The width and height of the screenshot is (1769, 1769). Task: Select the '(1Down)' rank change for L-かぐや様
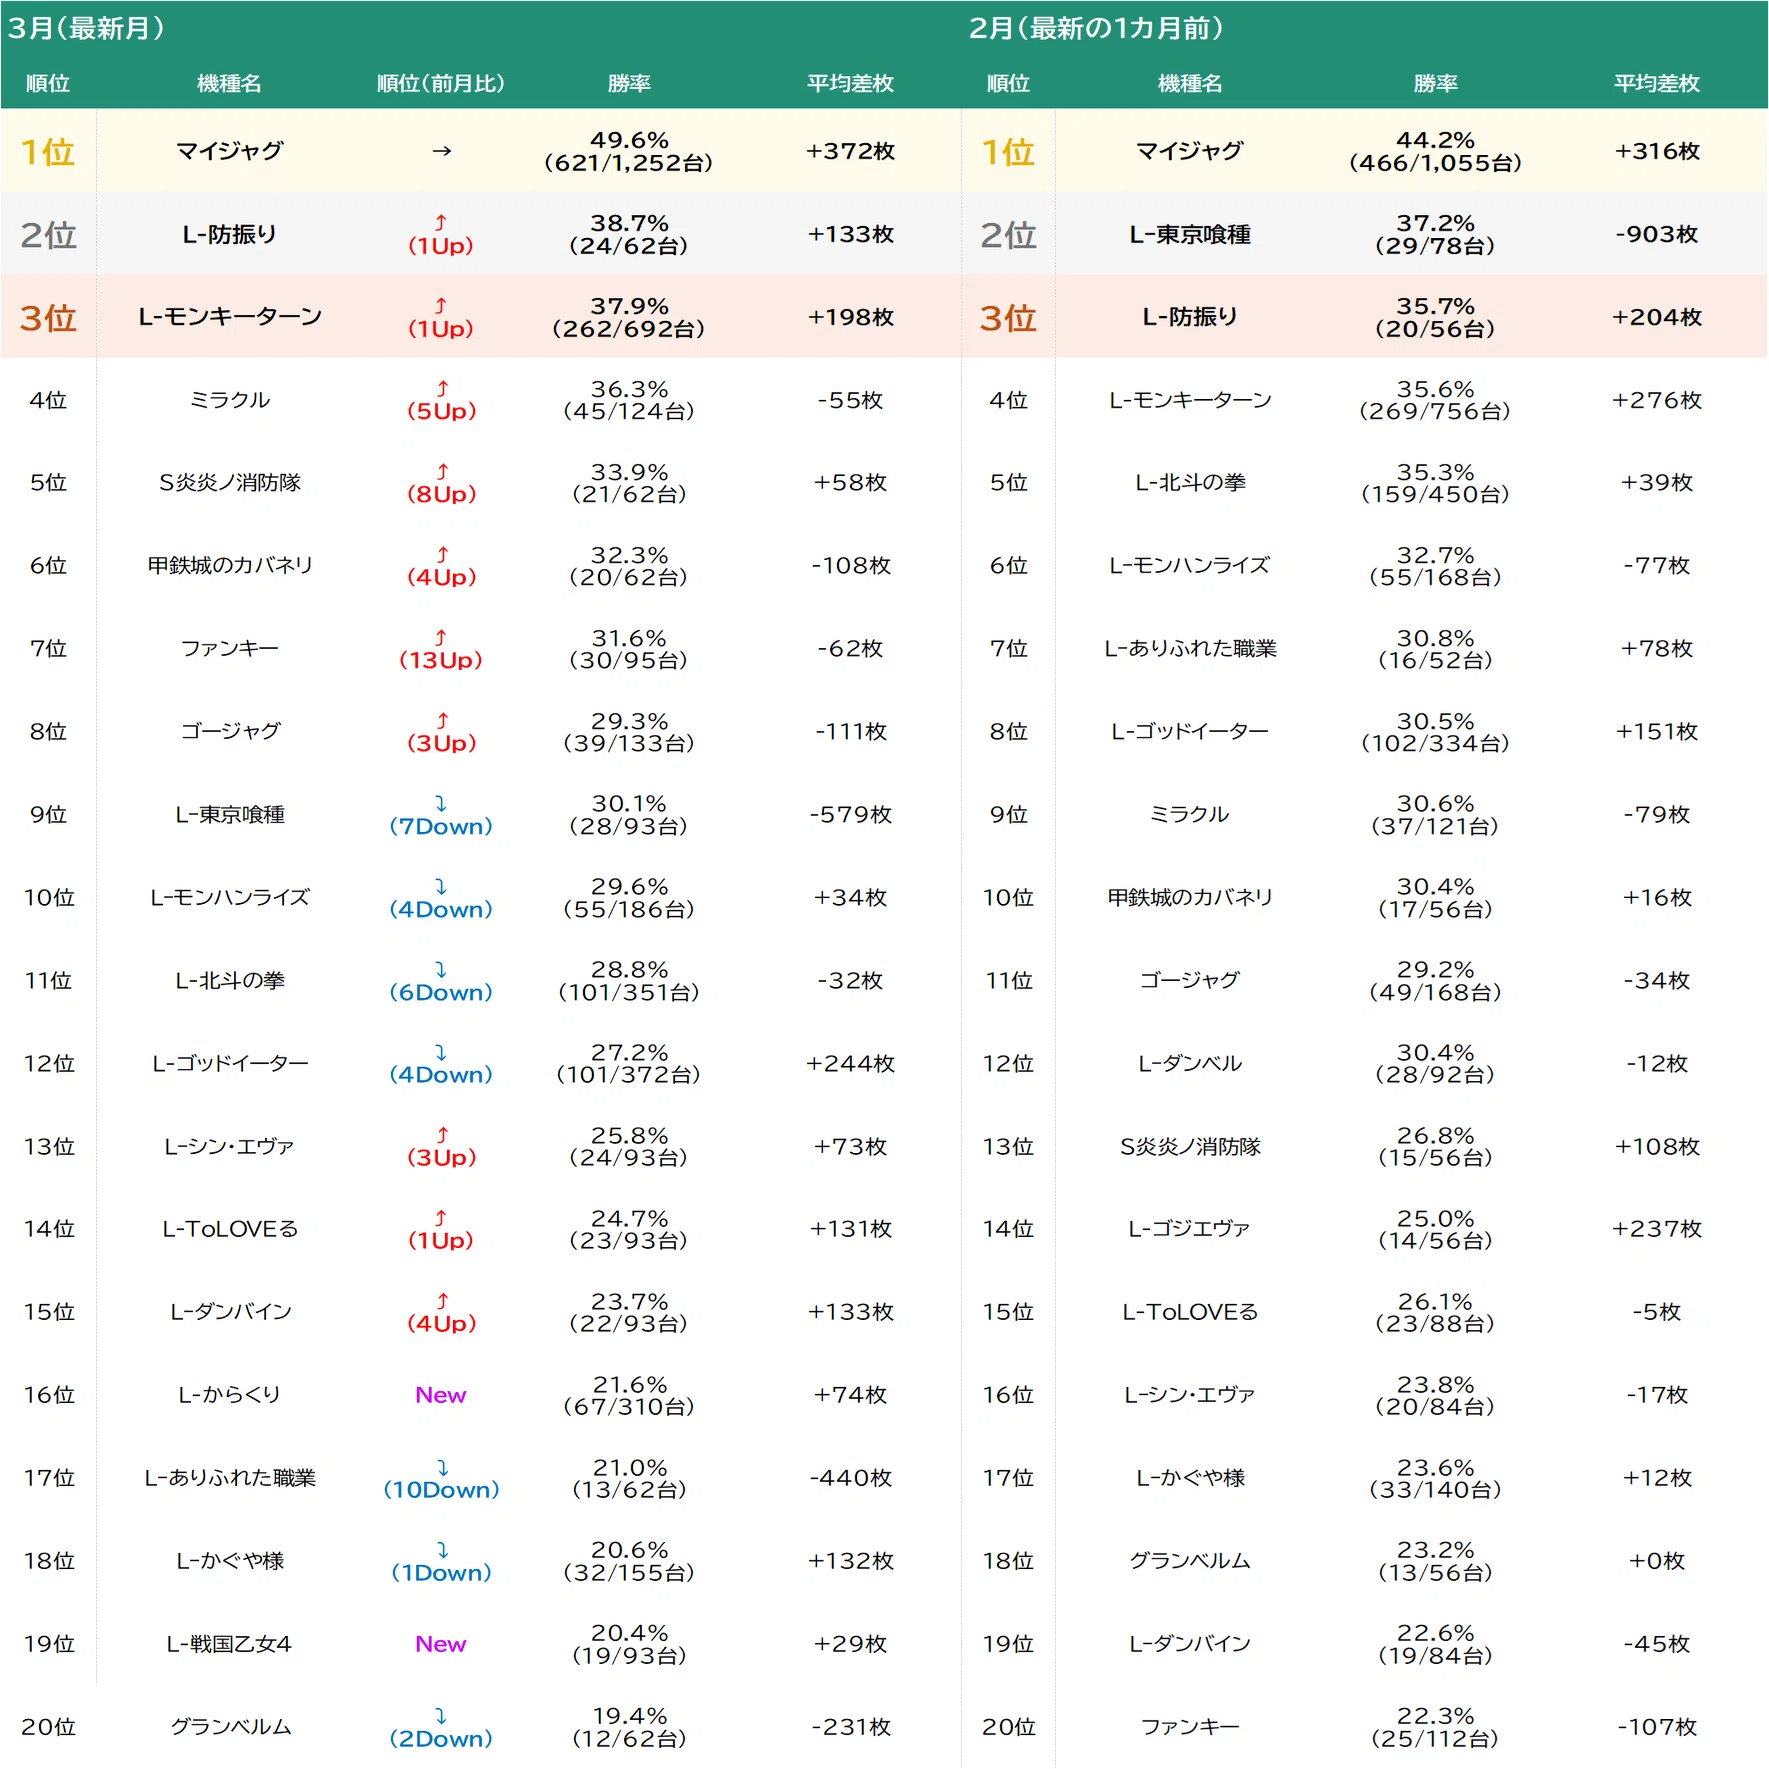coord(441,1561)
